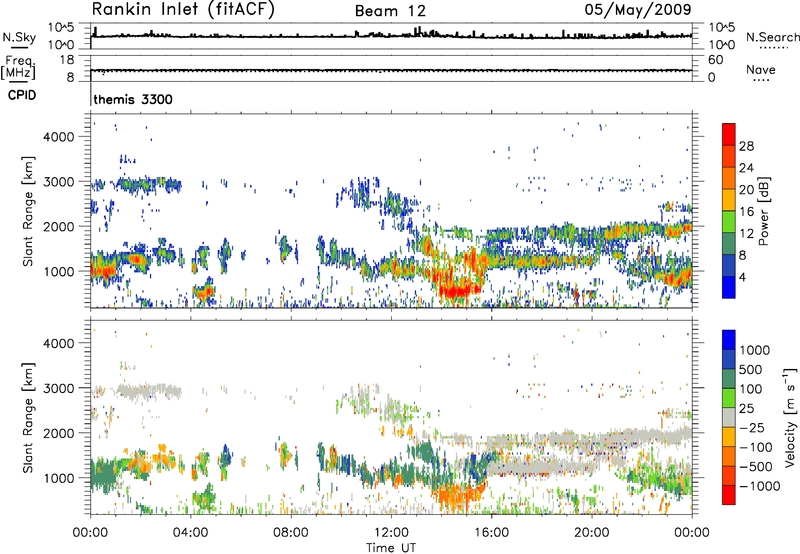Click the 'CPID' row label
The height and width of the screenshot is (554, 800).
(22, 95)
